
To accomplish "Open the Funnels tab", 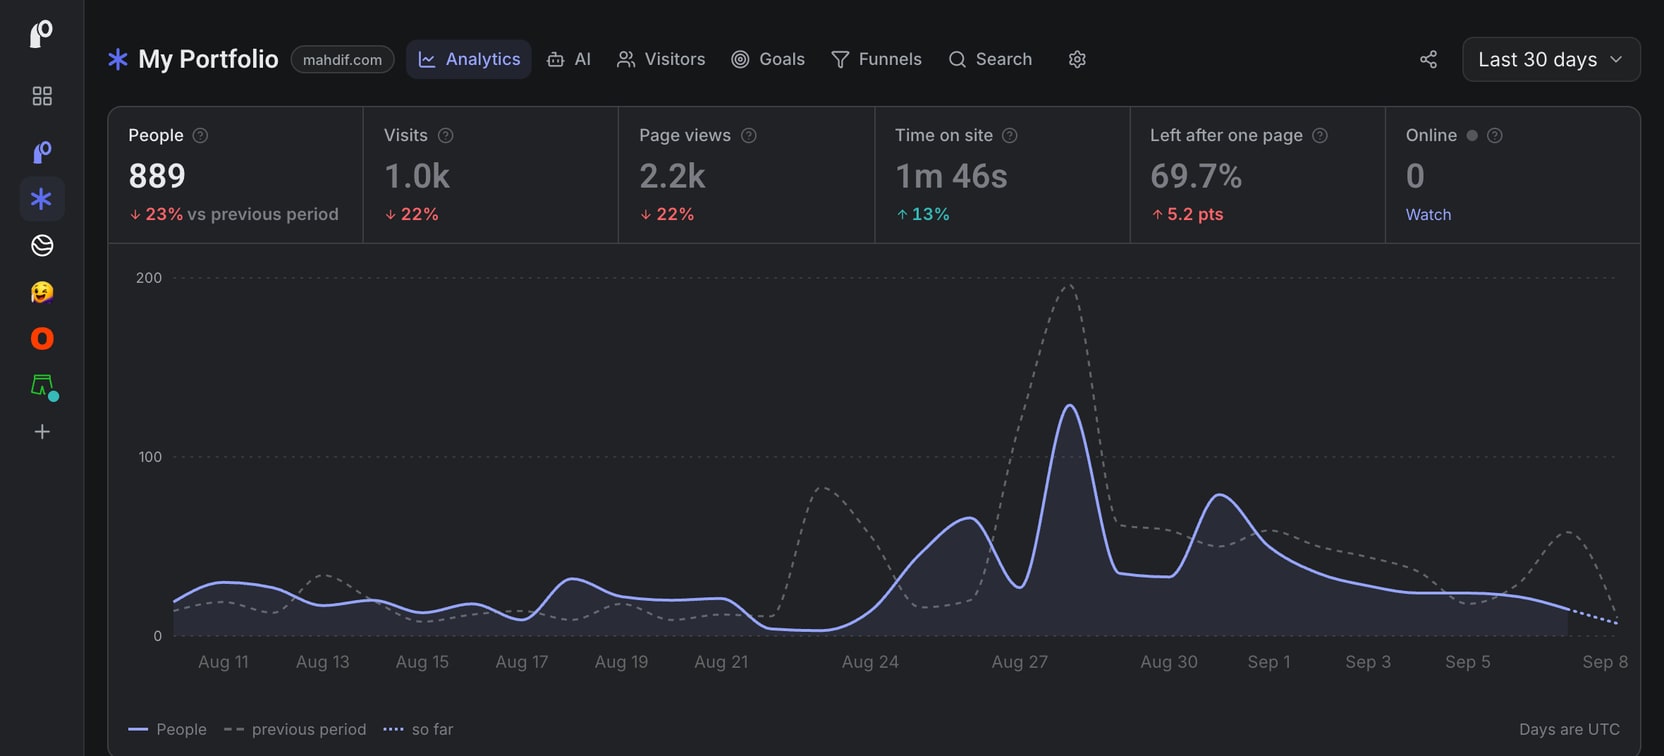I will 876,59.
